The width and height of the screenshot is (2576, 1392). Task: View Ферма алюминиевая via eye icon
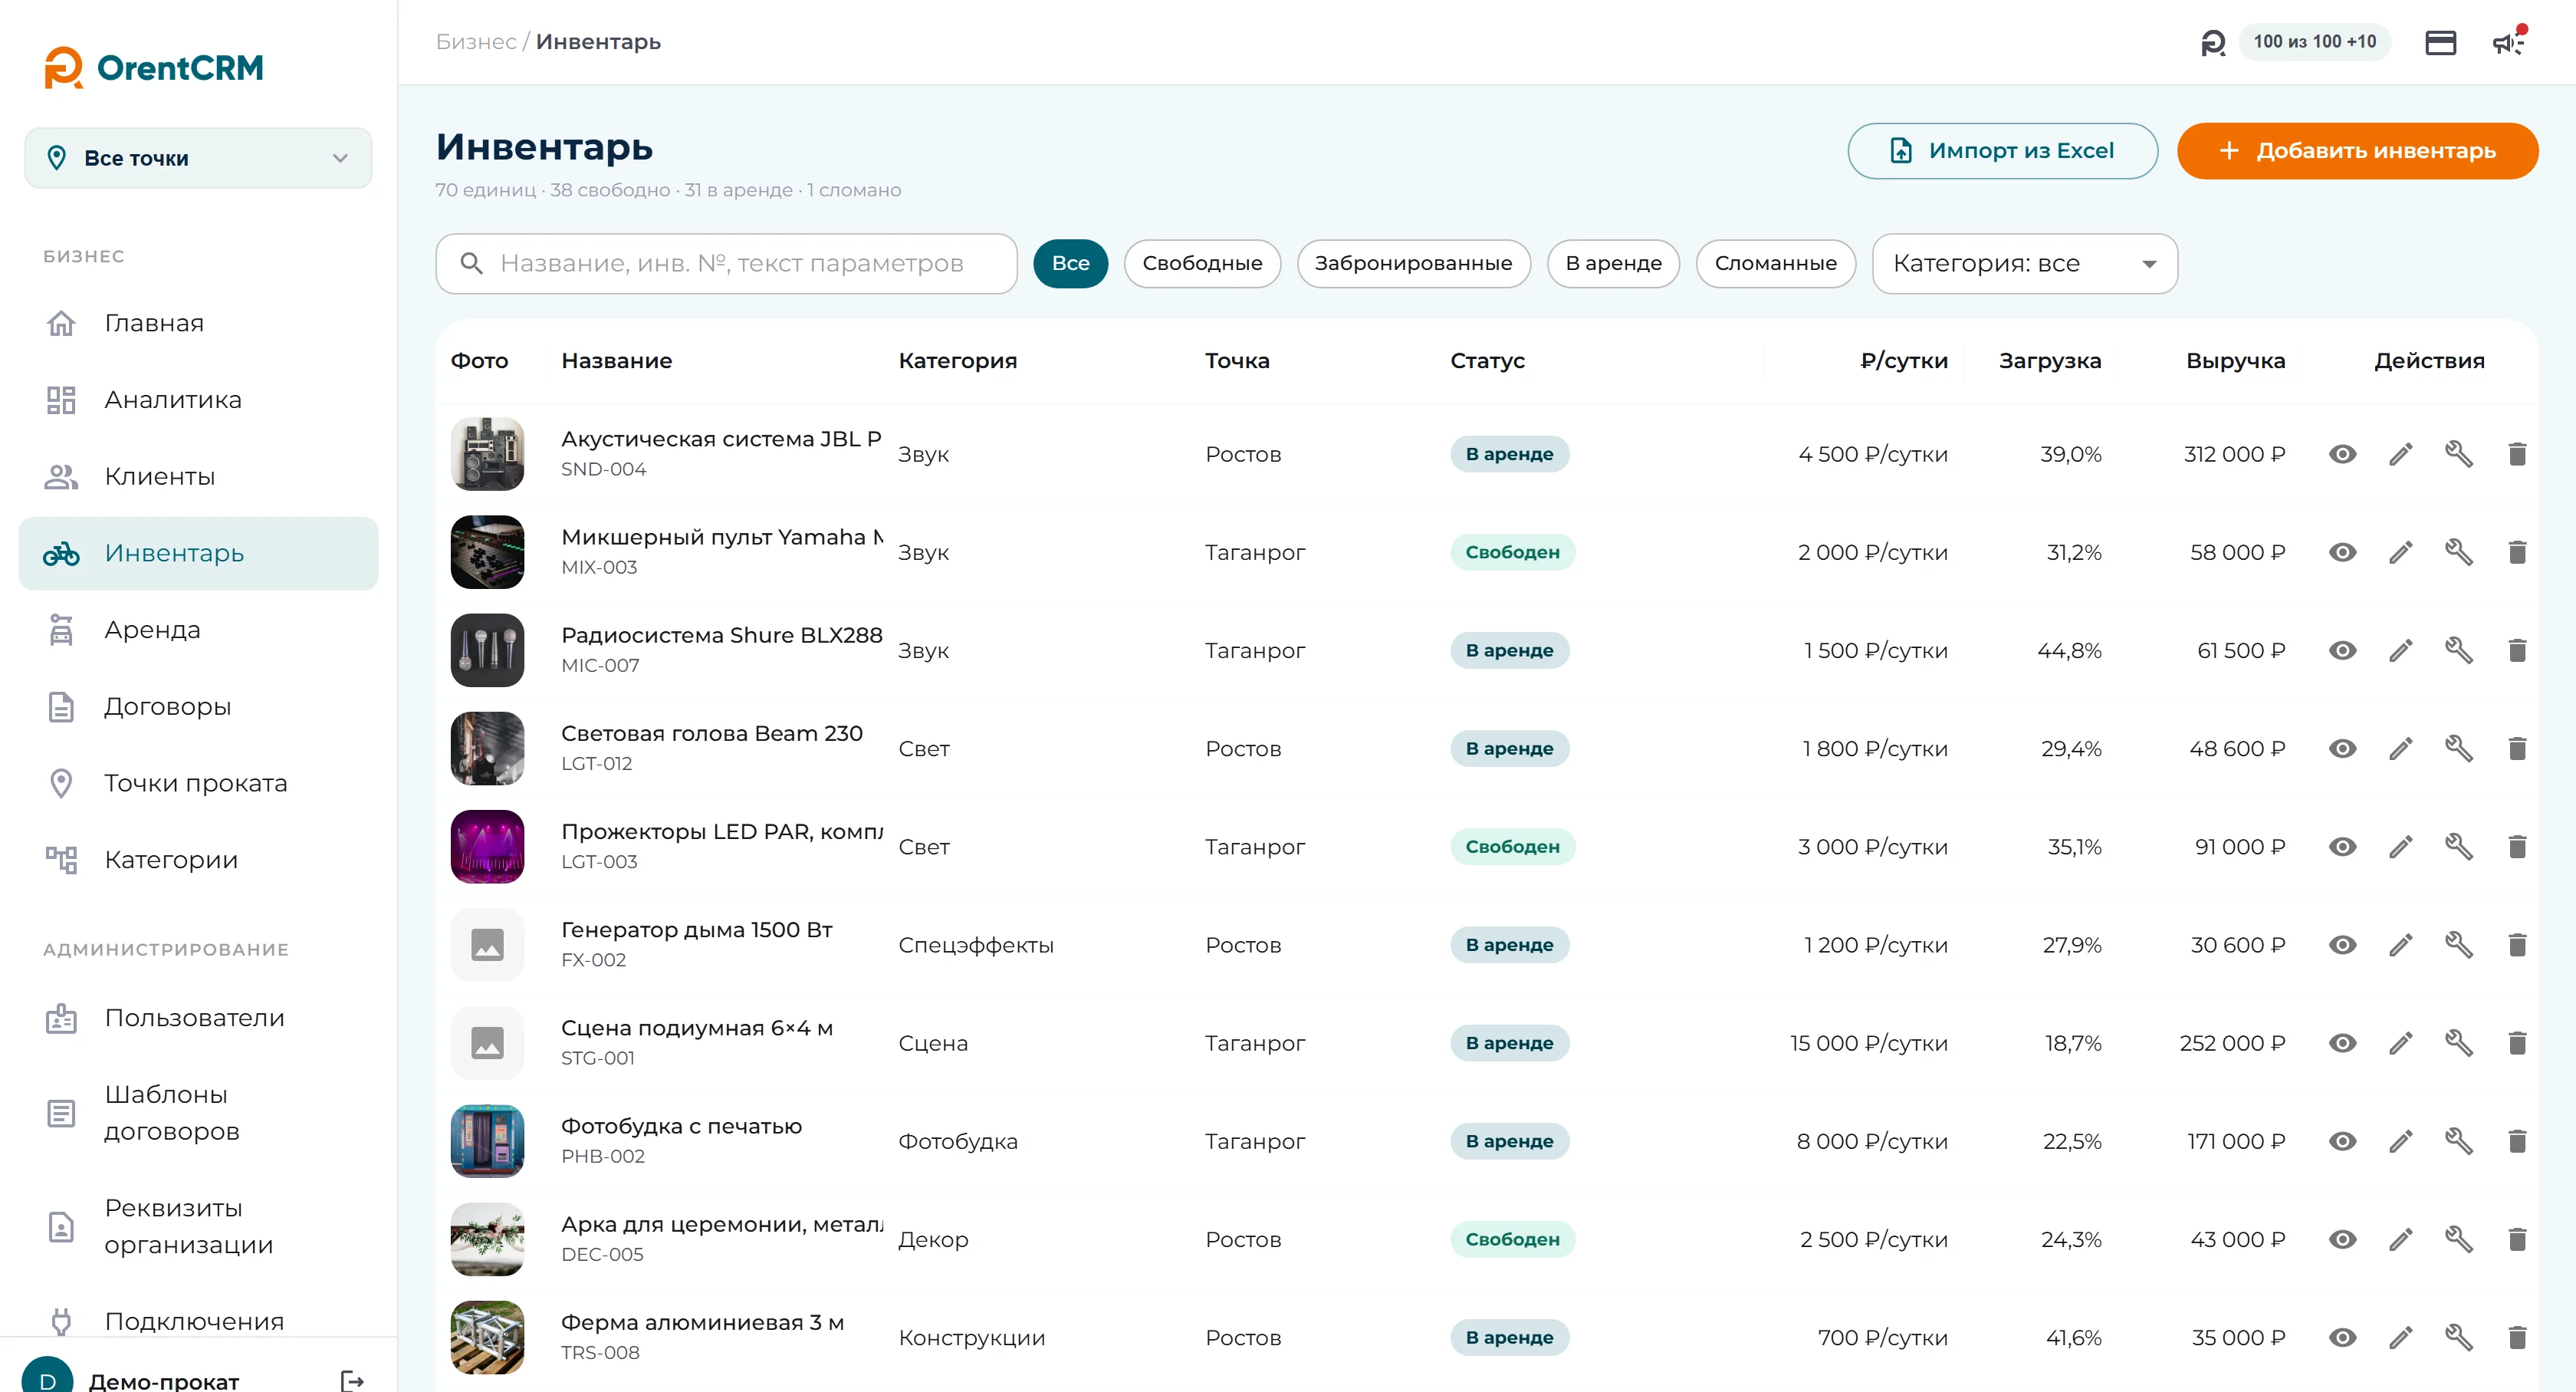pyautogui.click(x=2342, y=1337)
